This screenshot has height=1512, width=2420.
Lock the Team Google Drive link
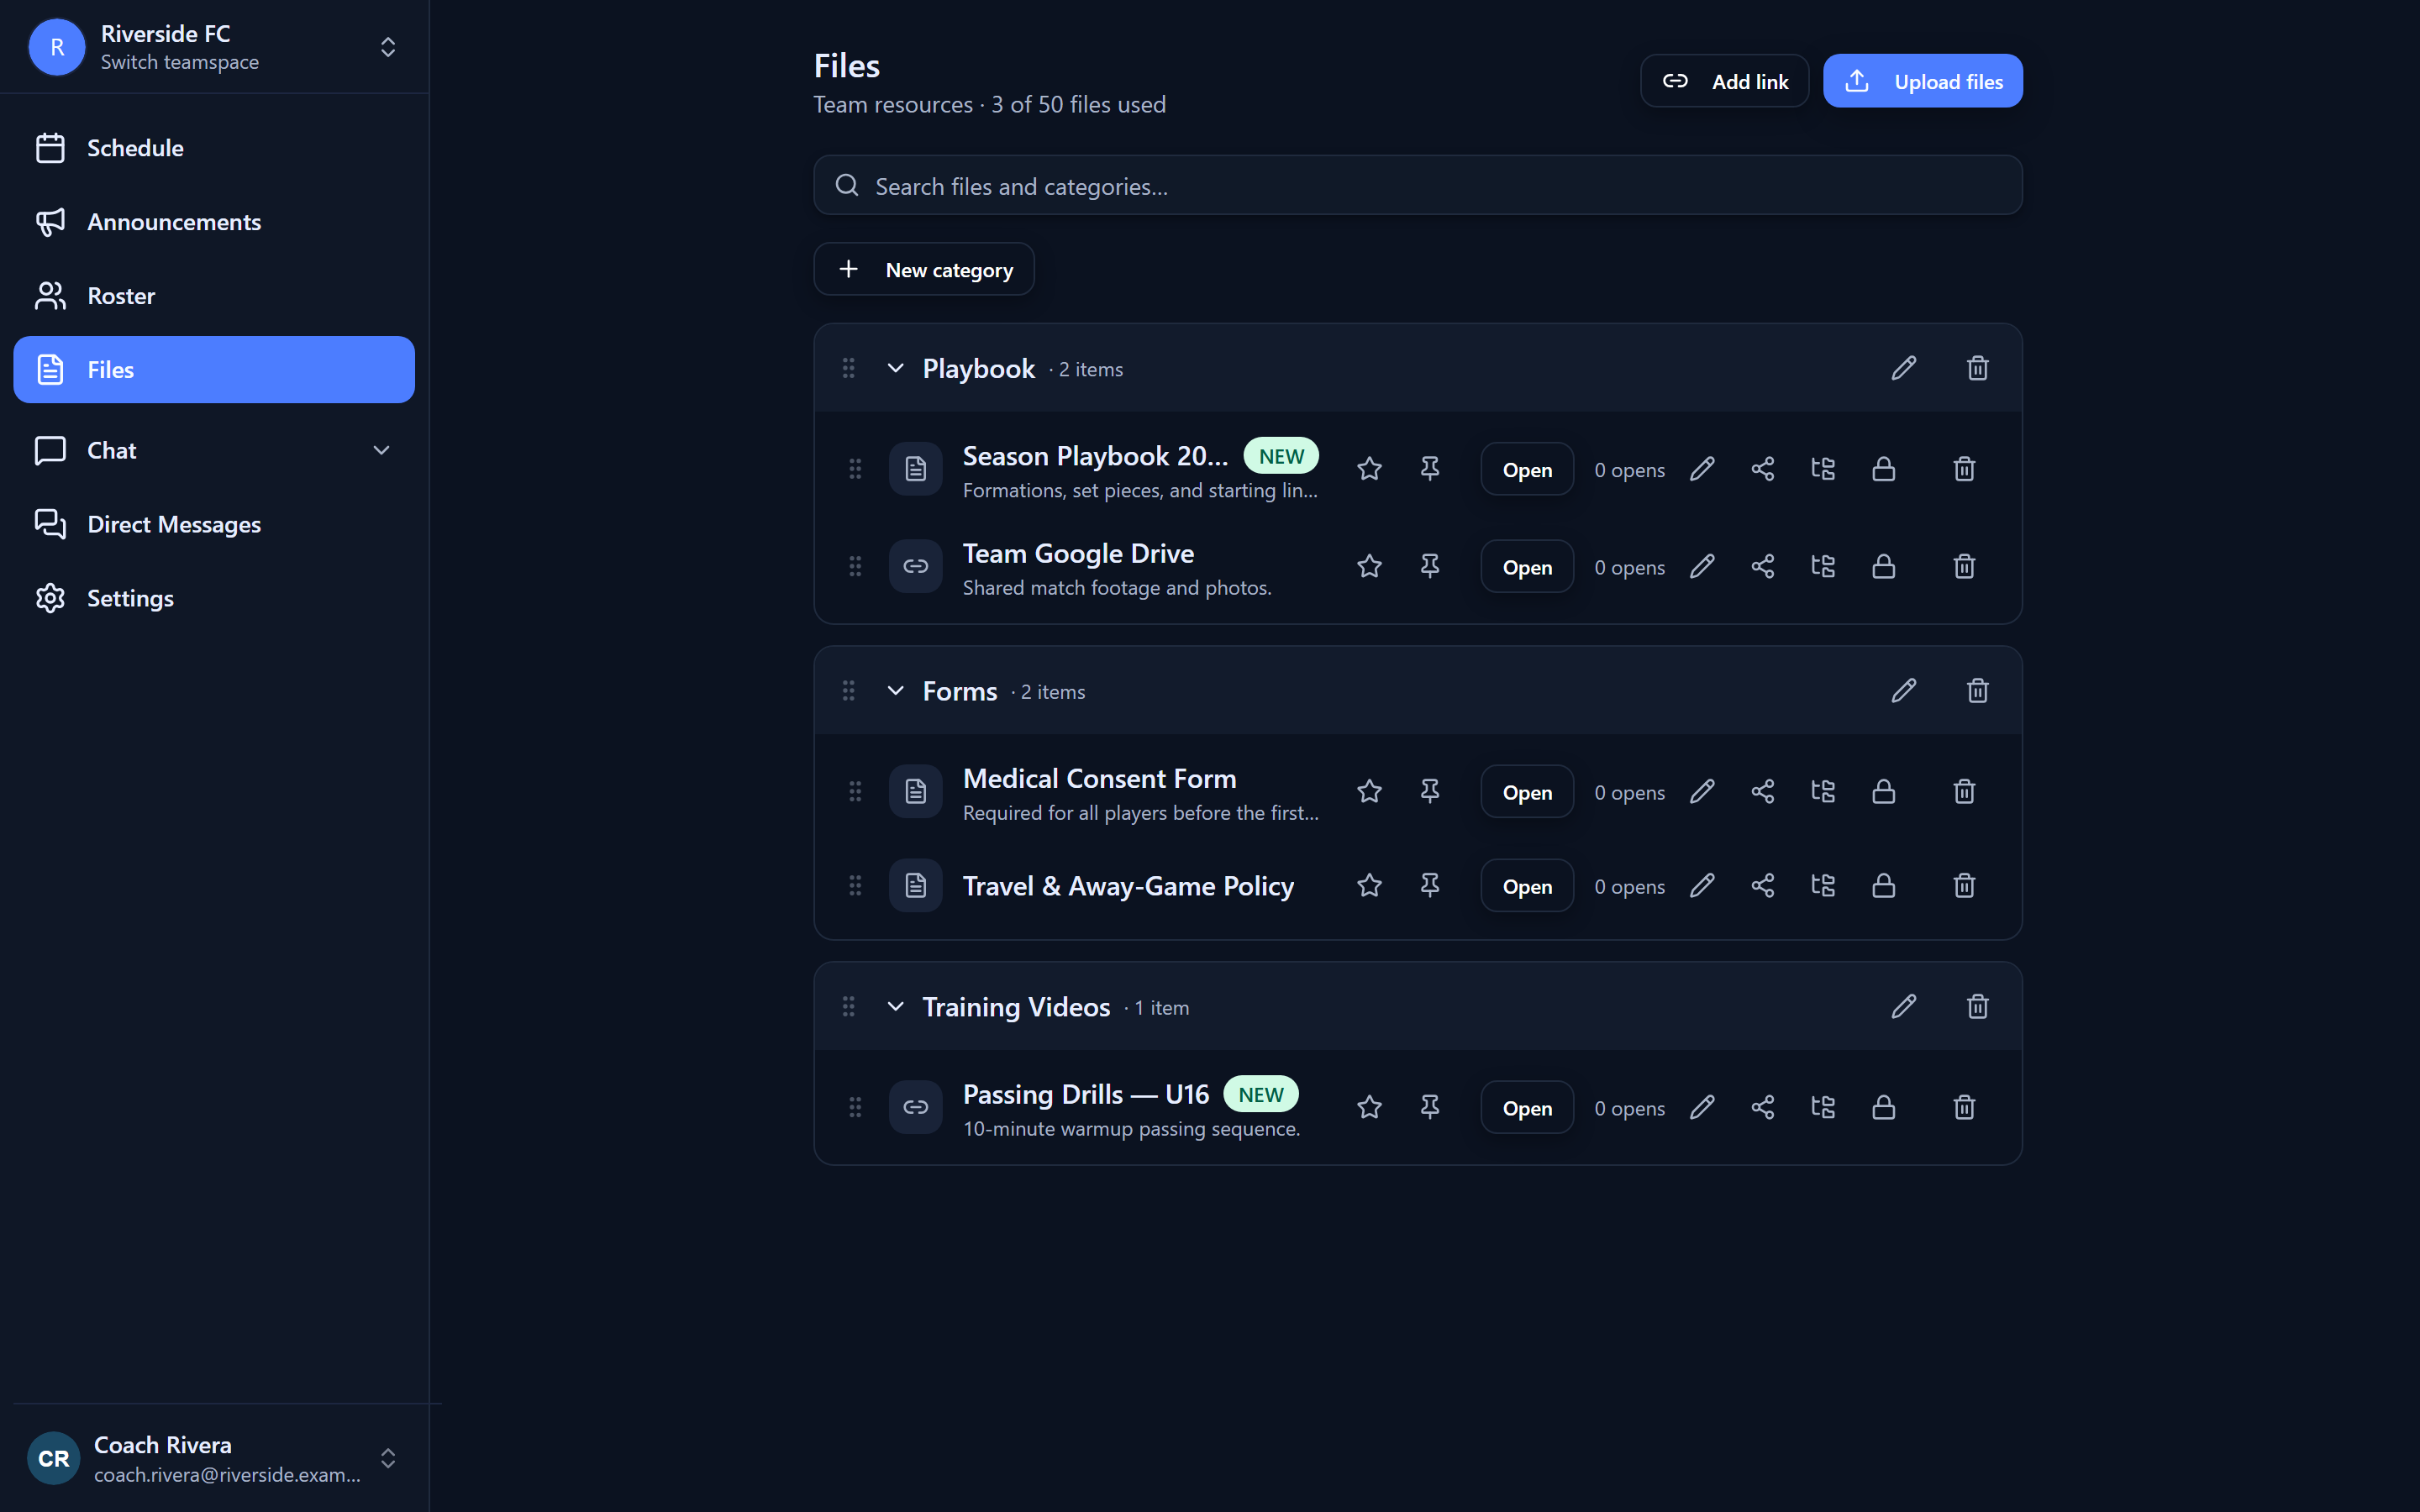point(1884,567)
